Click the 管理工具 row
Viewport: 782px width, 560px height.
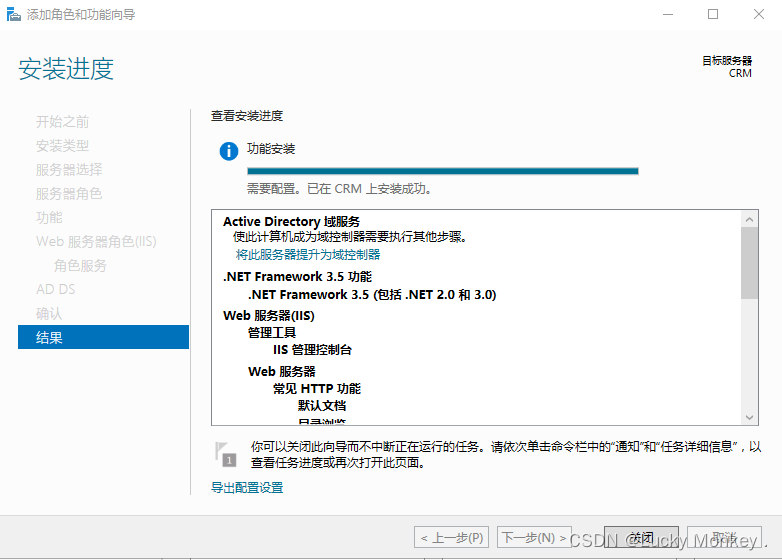click(x=272, y=333)
